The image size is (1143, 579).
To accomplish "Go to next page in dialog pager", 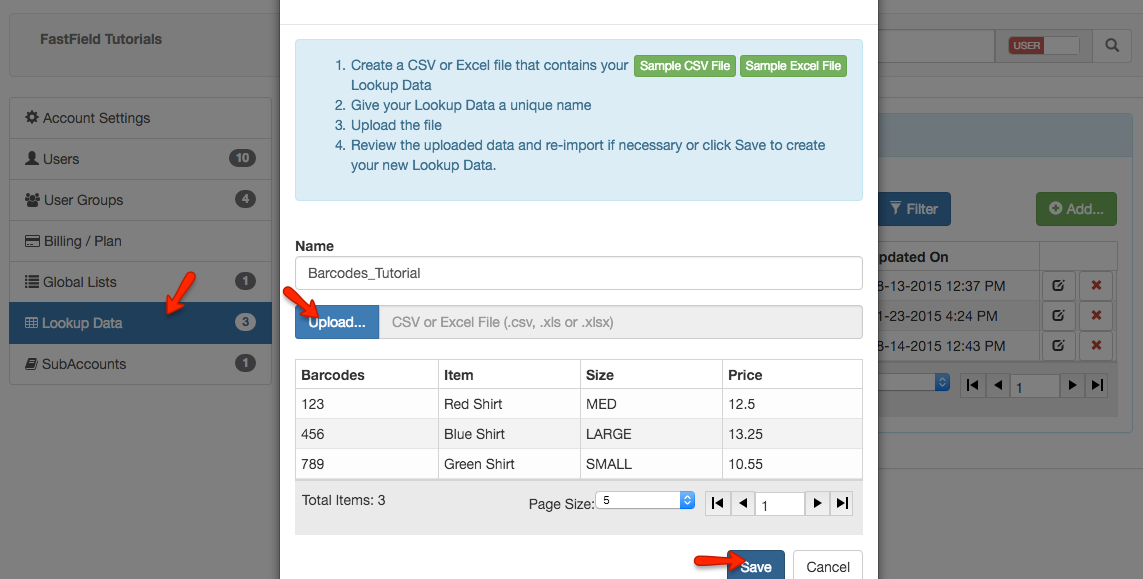I will point(818,504).
